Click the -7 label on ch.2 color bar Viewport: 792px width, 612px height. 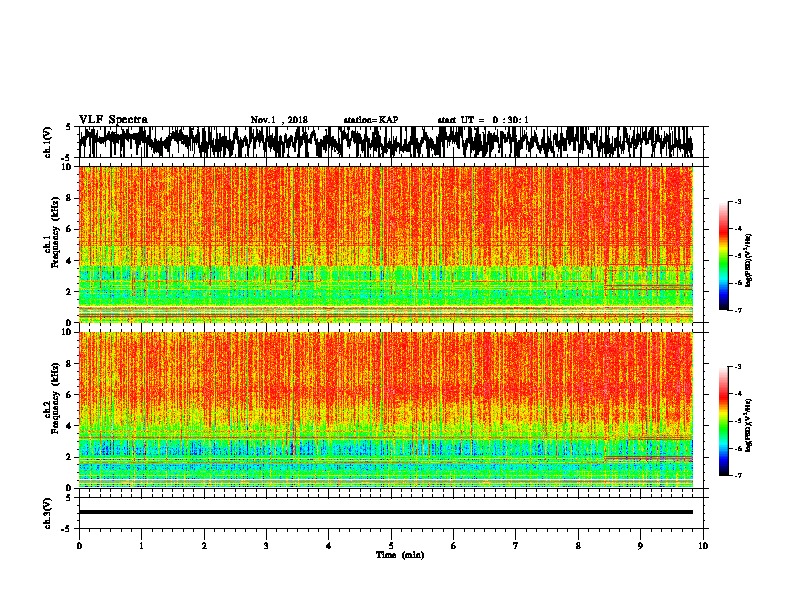(x=737, y=475)
